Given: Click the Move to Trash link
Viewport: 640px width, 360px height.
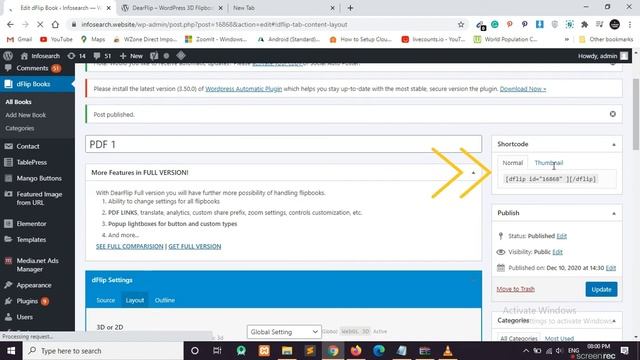Looking at the screenshot, I should [515, 289].
